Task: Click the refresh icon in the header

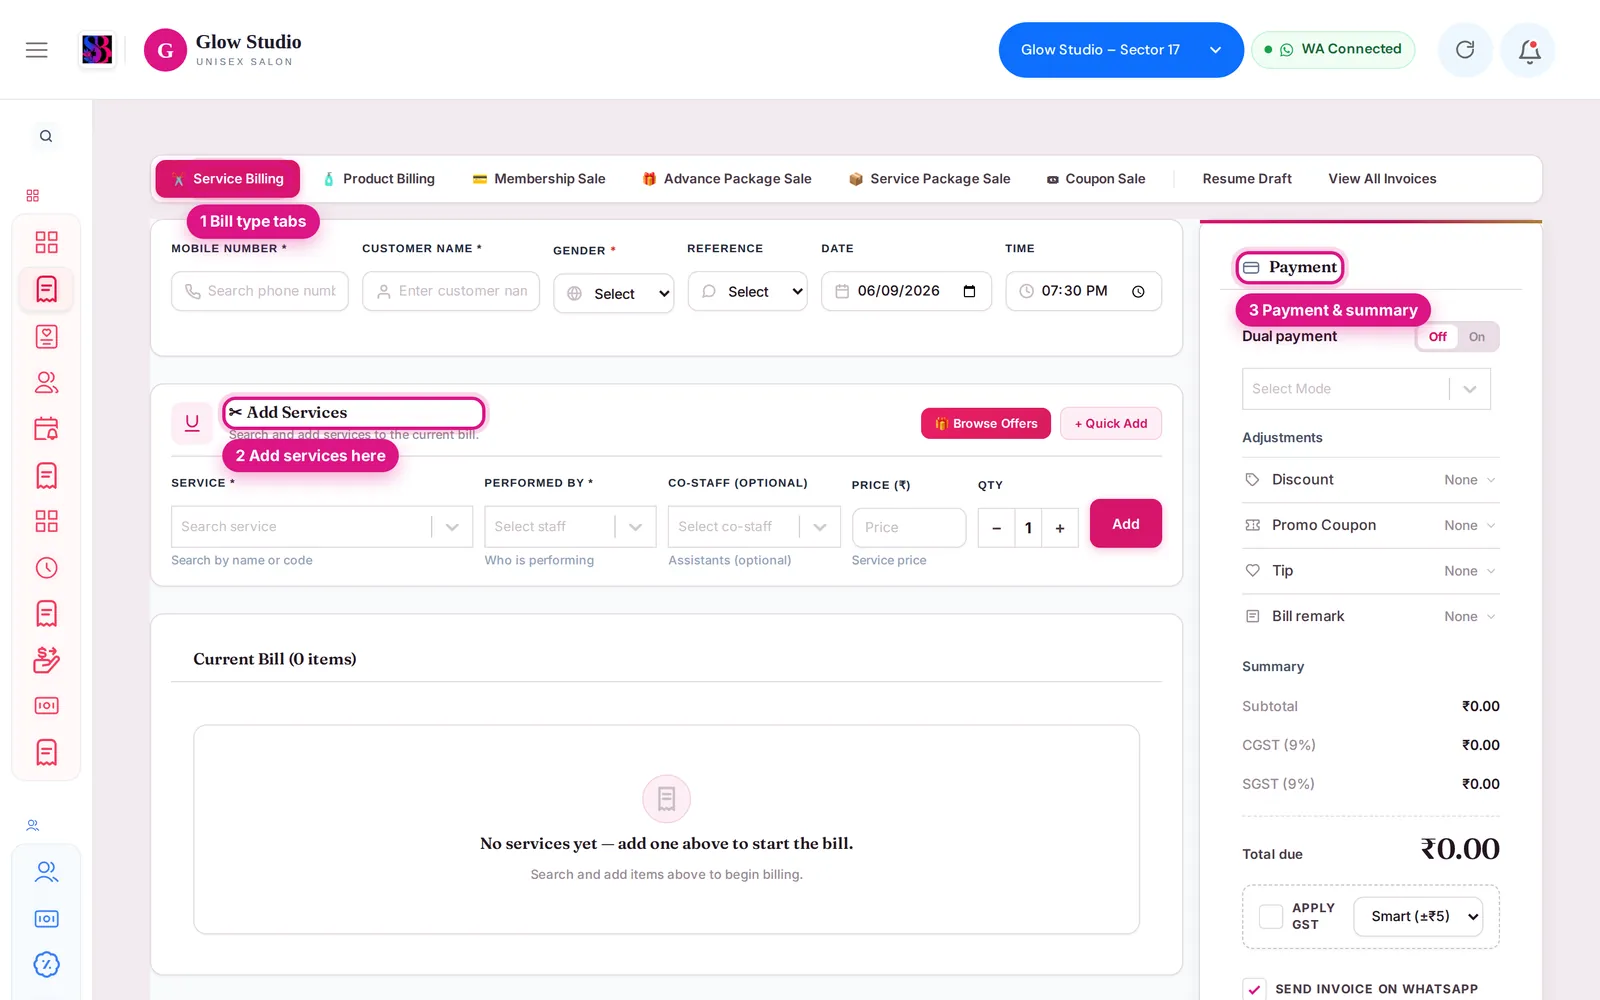Action: [1465, 50]
